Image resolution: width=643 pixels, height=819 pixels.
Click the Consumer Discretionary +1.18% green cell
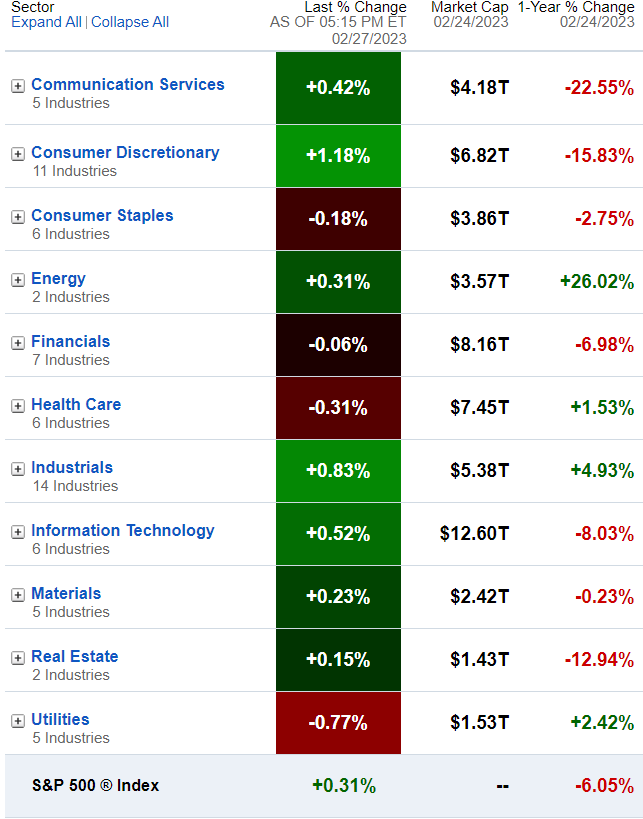338,156
